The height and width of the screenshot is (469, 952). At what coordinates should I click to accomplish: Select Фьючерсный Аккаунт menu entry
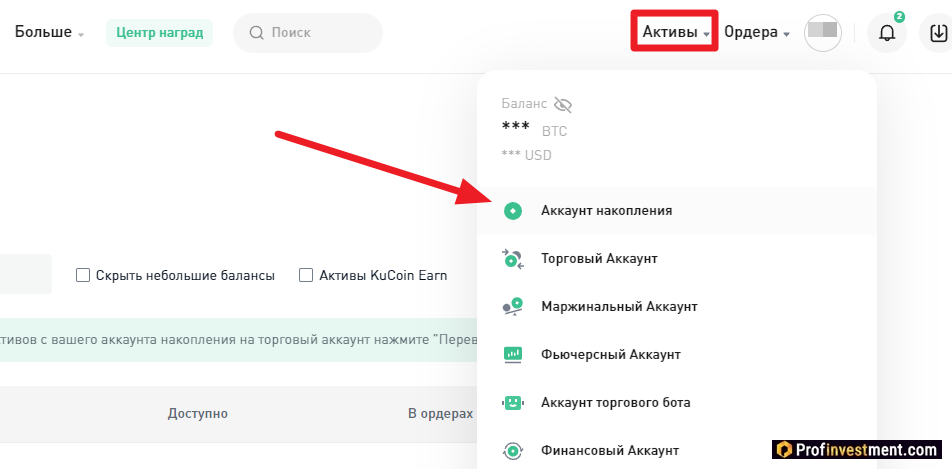pyautogui.click(x=677, y=354)
